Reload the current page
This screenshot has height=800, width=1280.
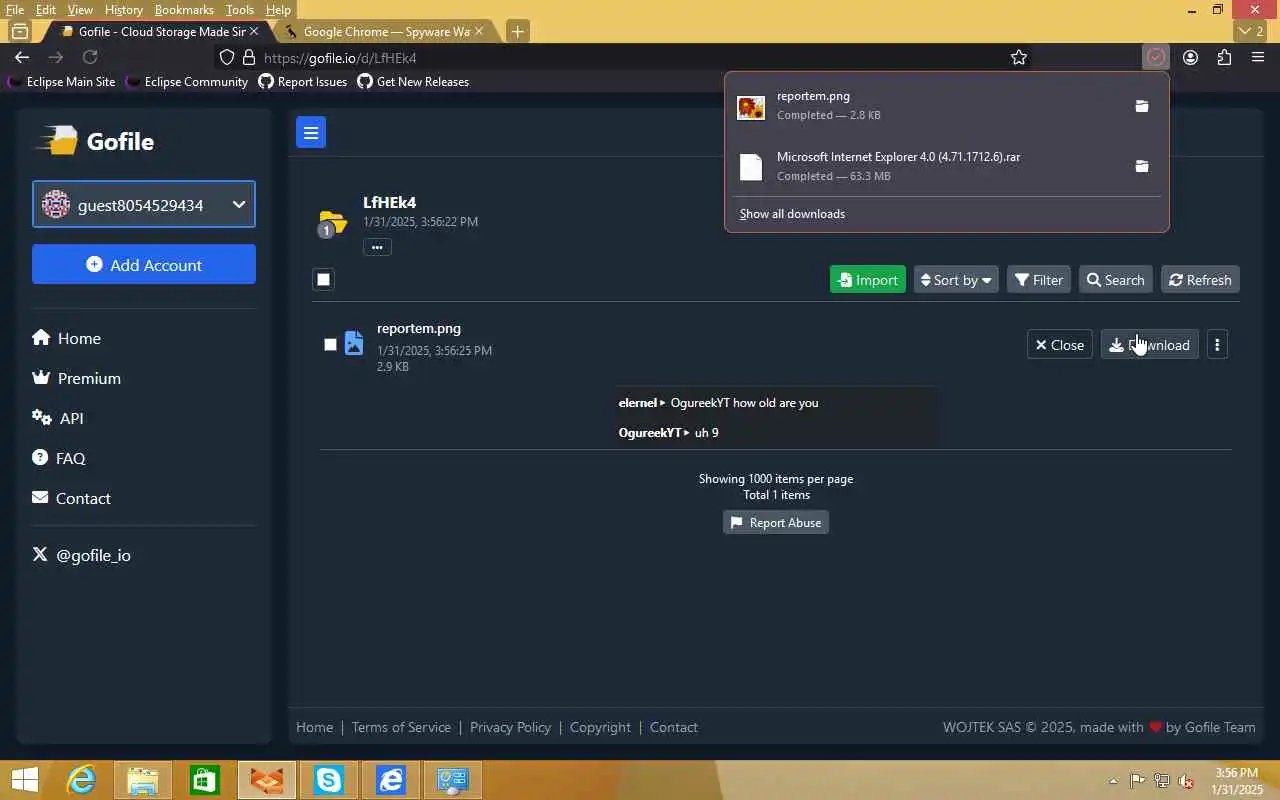90,58
